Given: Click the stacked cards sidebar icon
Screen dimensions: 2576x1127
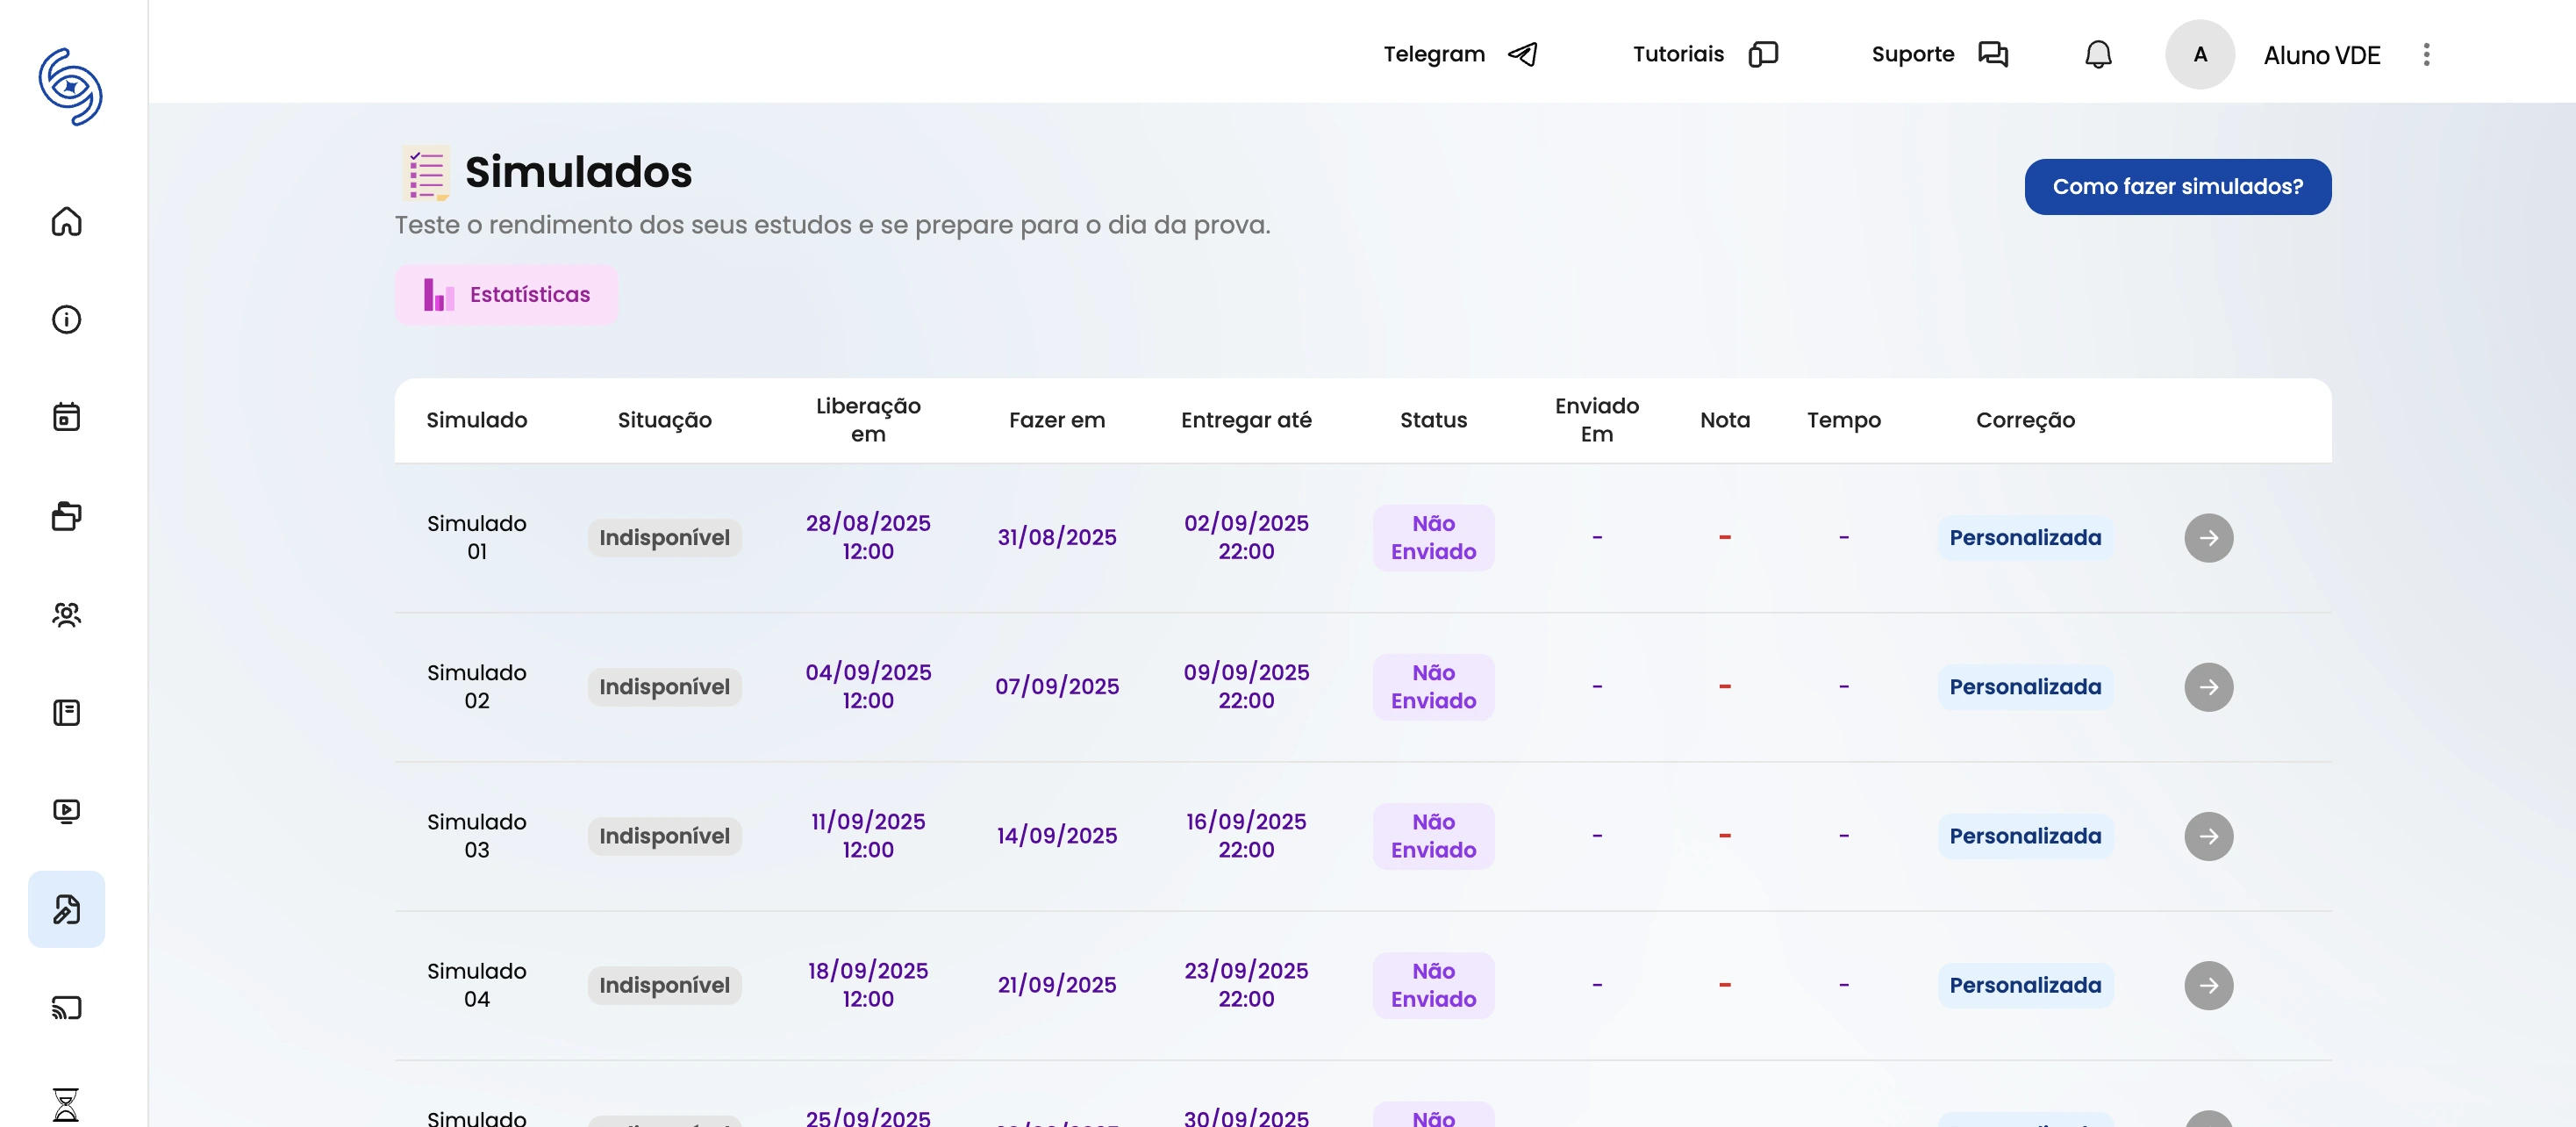Looking at the screenshot, I should pyautogui.click(x=66, y=516).
